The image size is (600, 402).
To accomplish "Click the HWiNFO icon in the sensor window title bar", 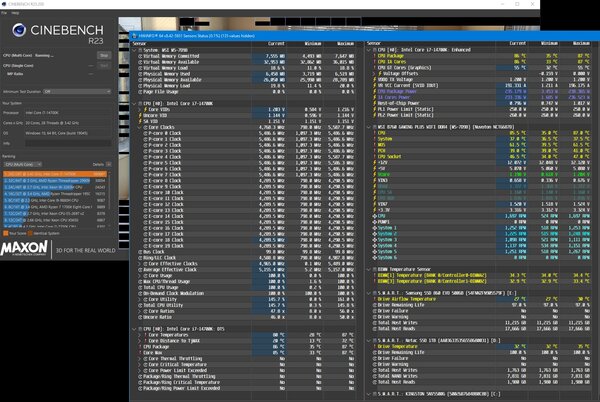I will click(134, 36).
